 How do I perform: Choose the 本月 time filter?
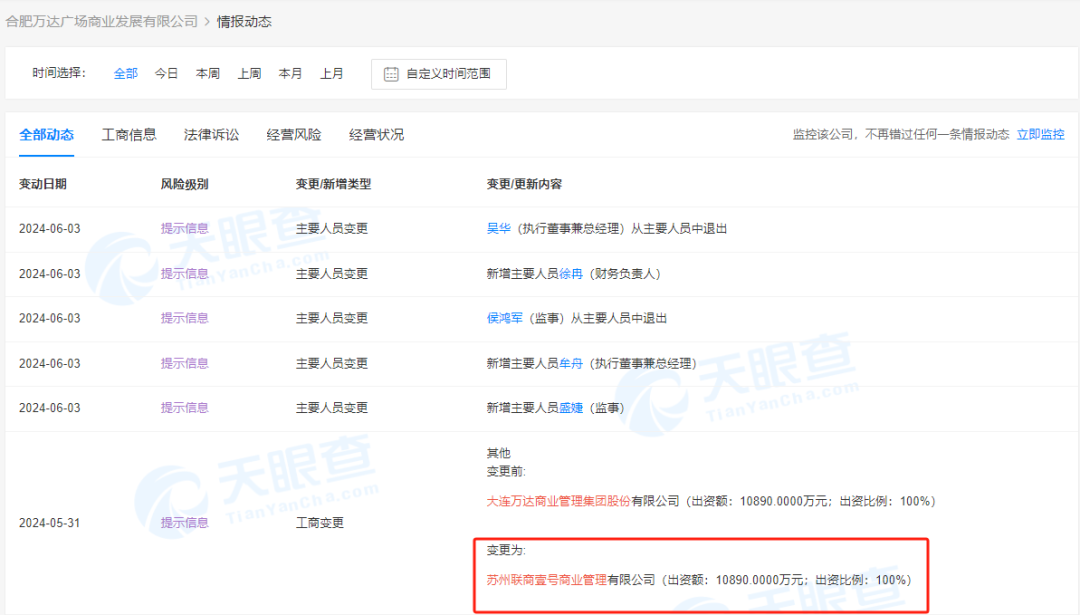(x=290, y=73)
